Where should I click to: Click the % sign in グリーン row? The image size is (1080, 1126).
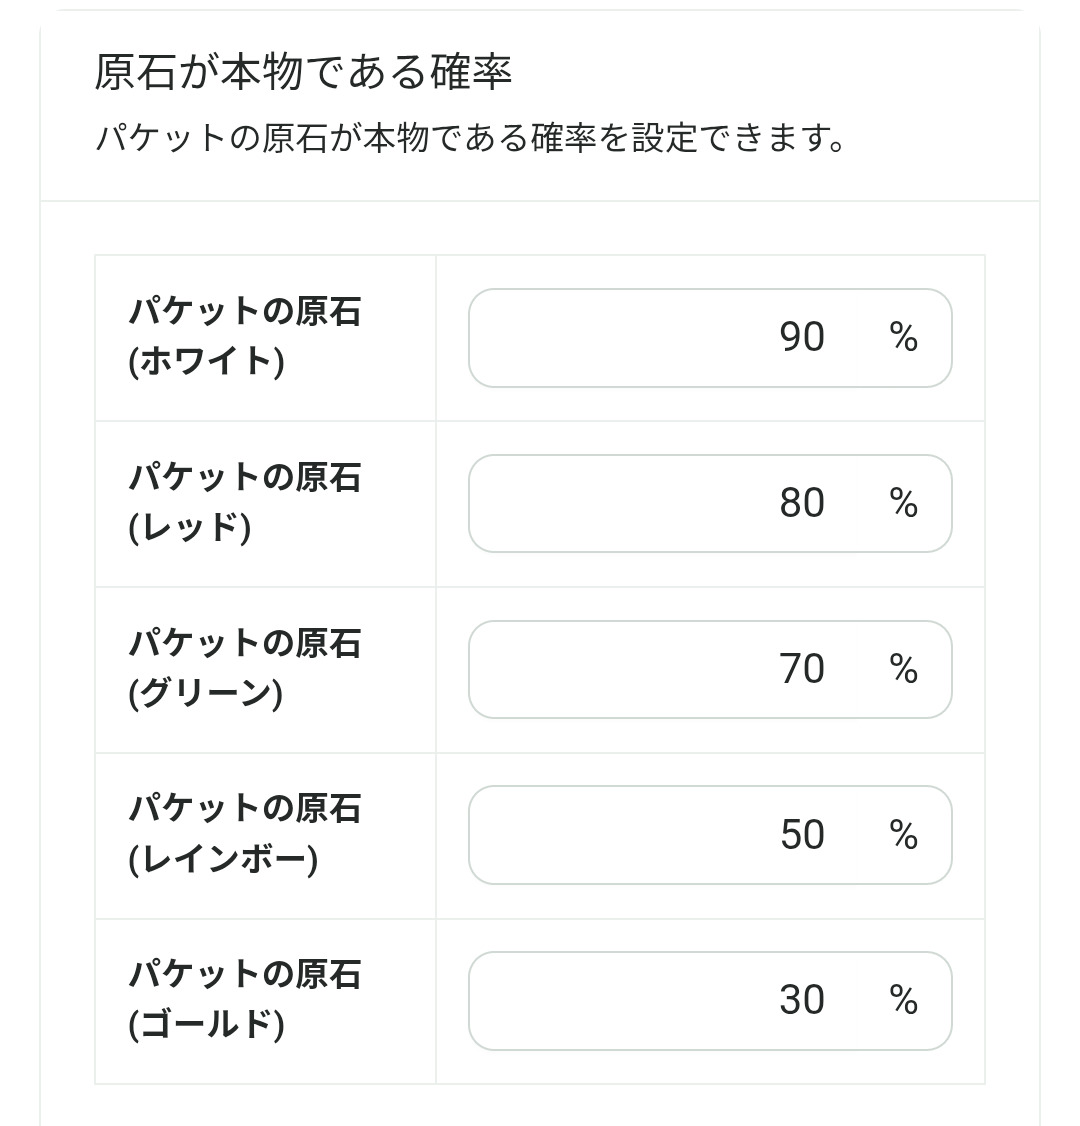(x=903, y=669)
